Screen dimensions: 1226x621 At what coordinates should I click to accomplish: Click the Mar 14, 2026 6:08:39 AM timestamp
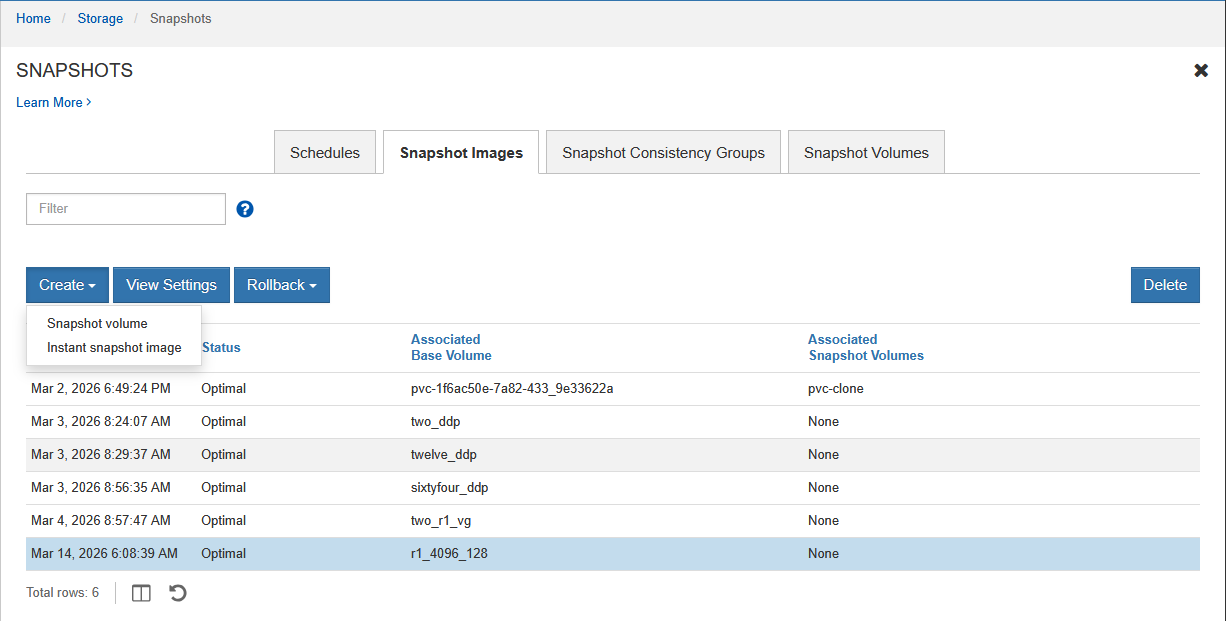pyautogui.click(x=104, y=553)
